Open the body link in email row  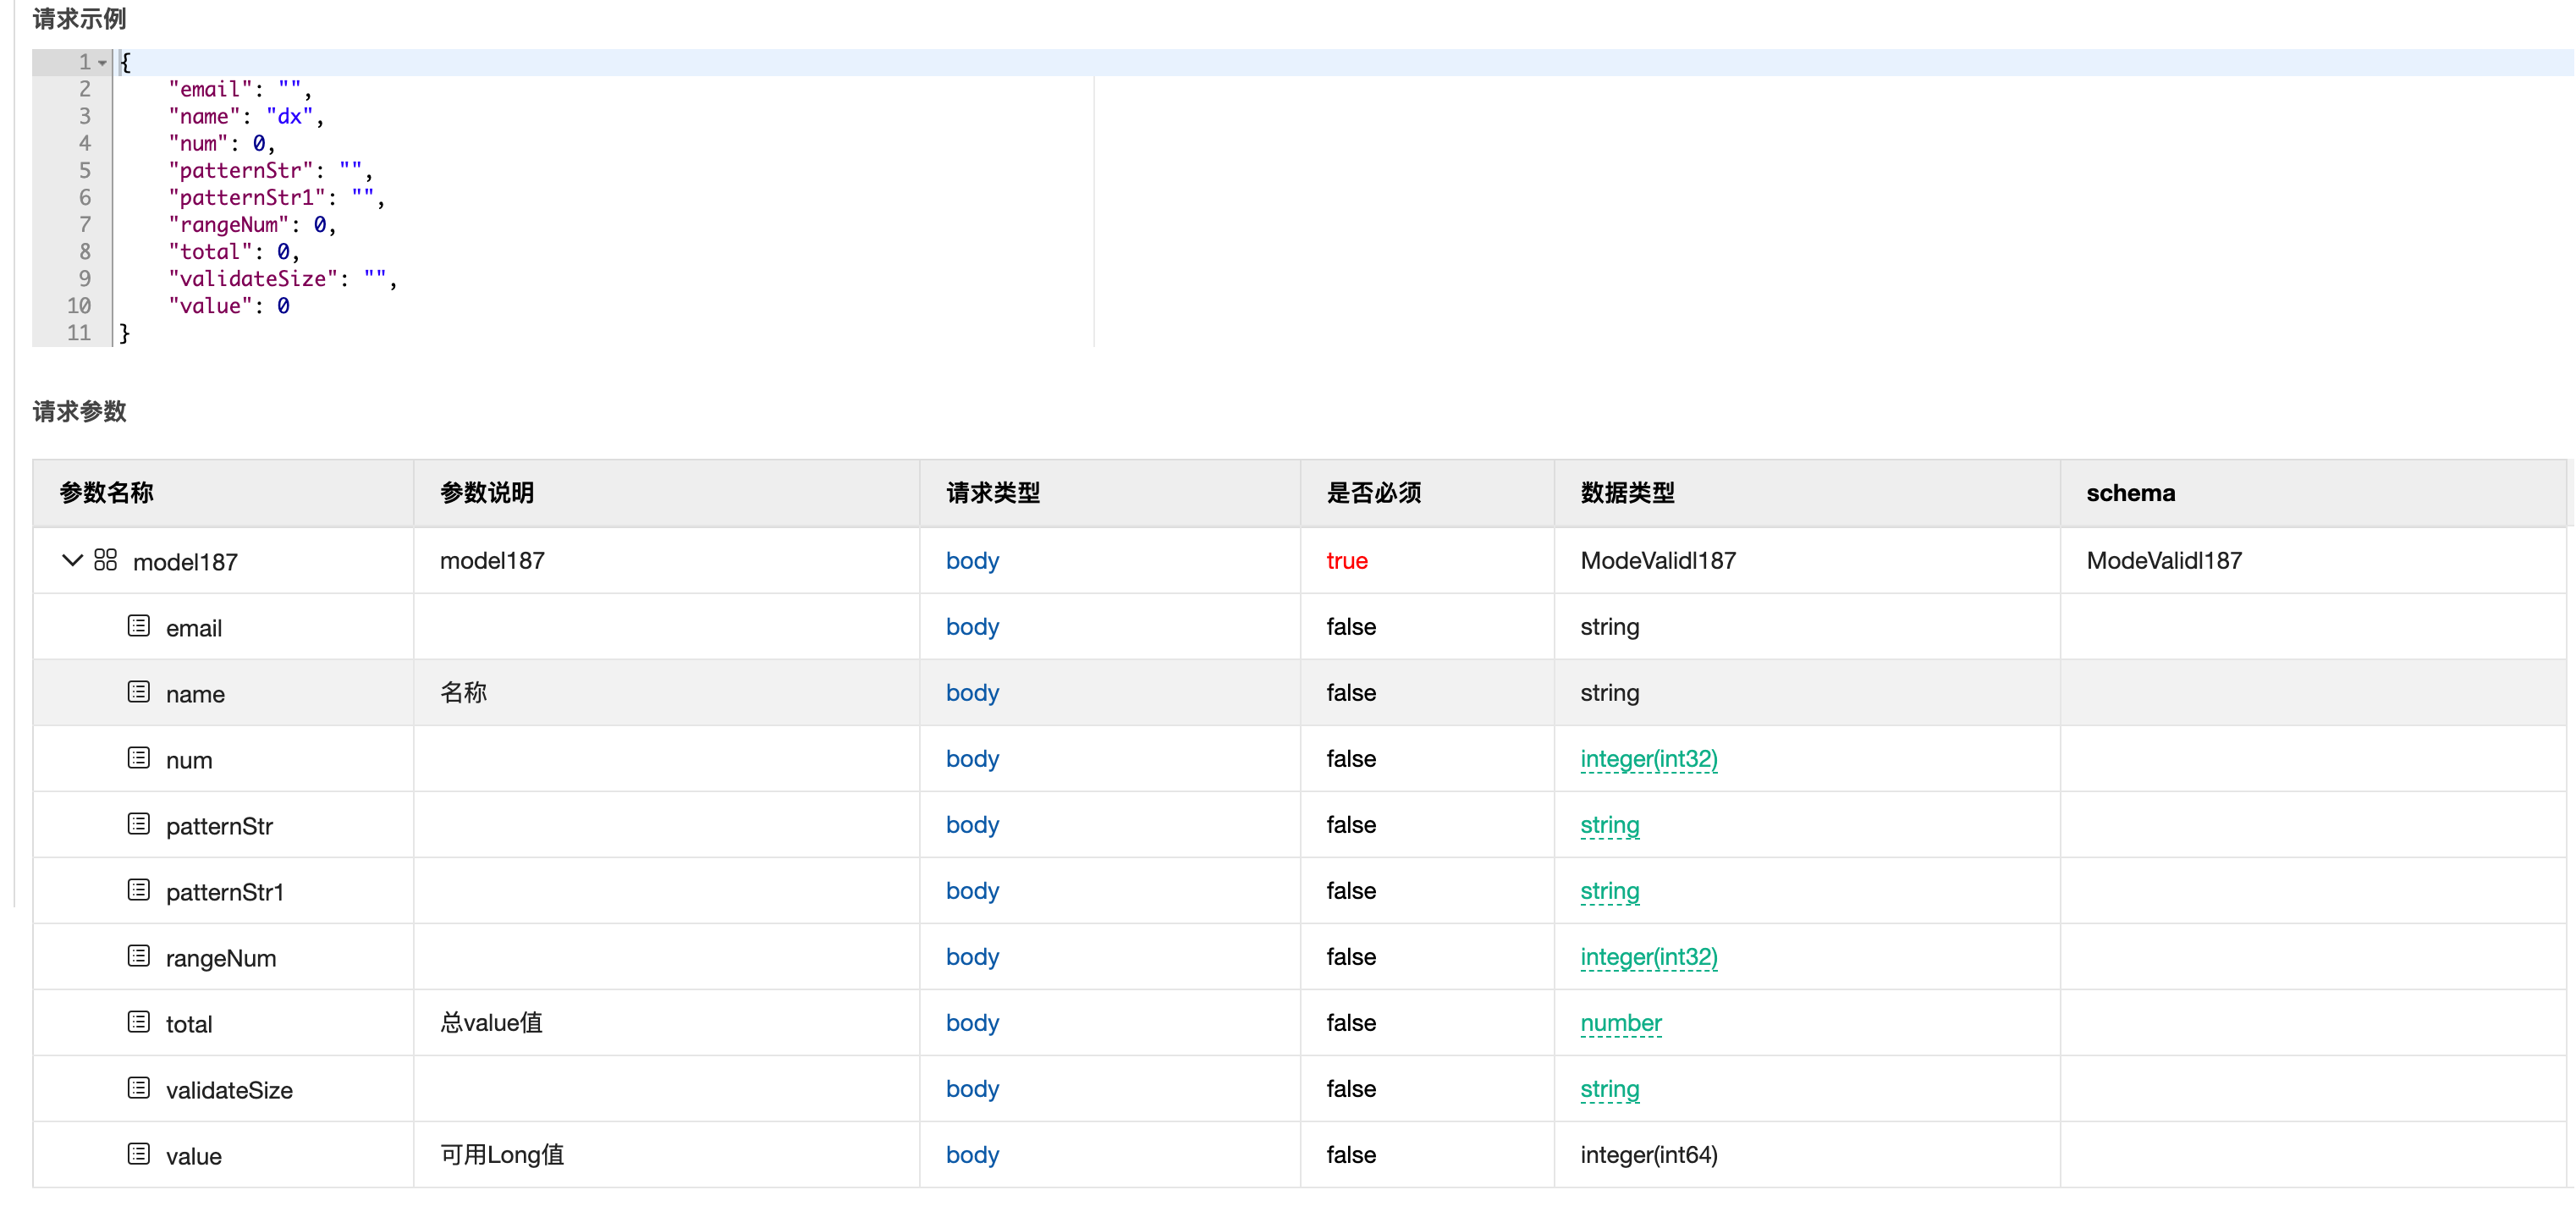point(971,626)
